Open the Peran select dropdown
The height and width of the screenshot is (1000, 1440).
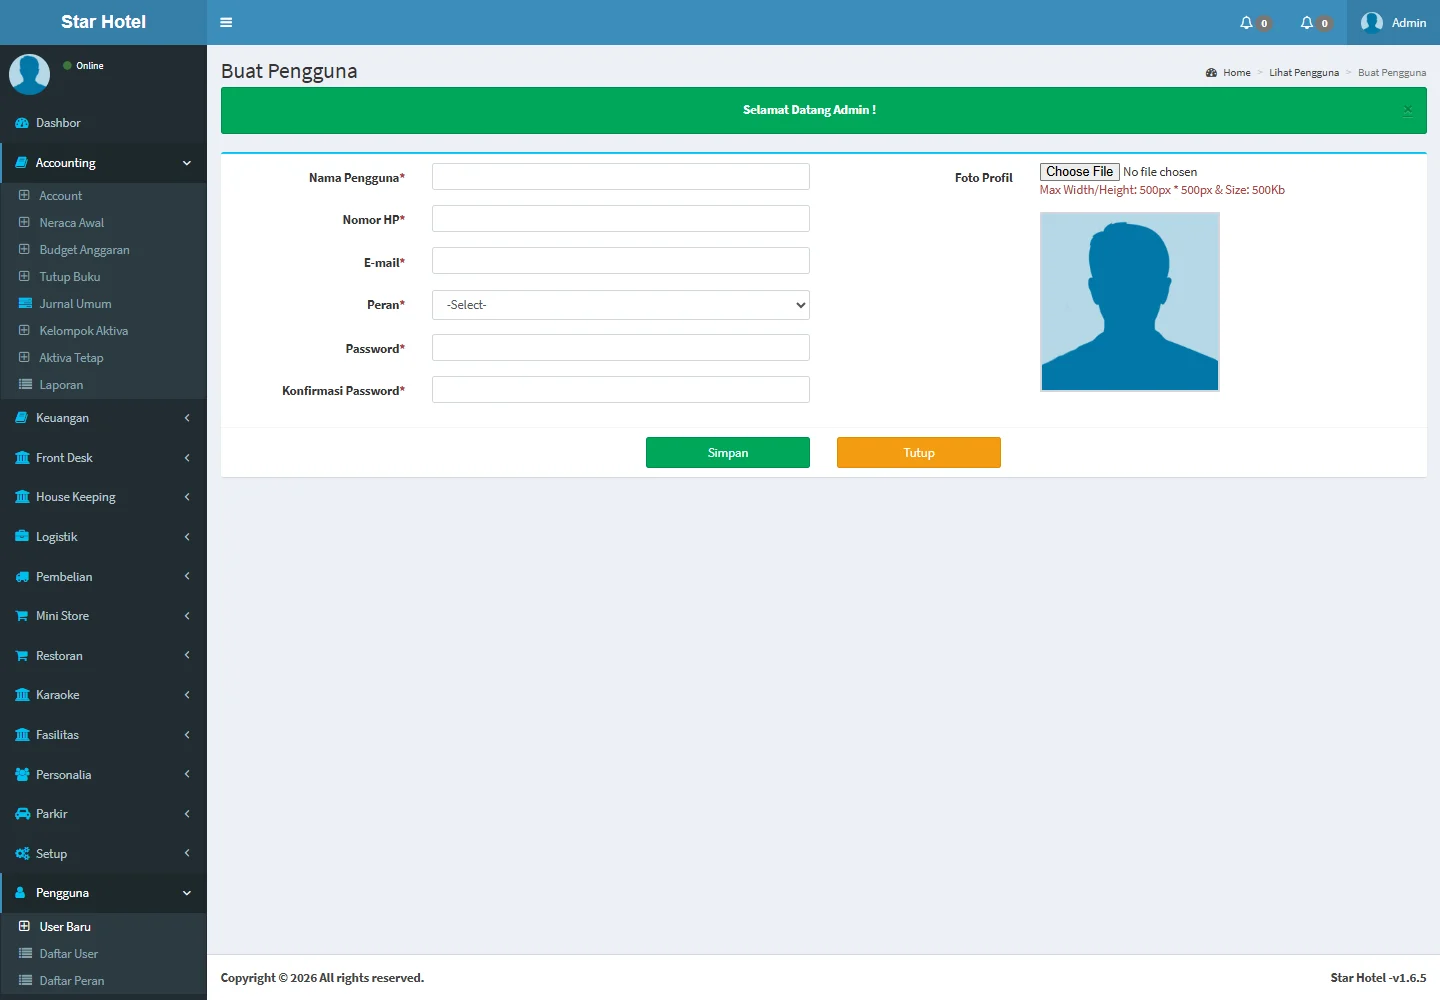pyautogui.click(x=620, y=305)
